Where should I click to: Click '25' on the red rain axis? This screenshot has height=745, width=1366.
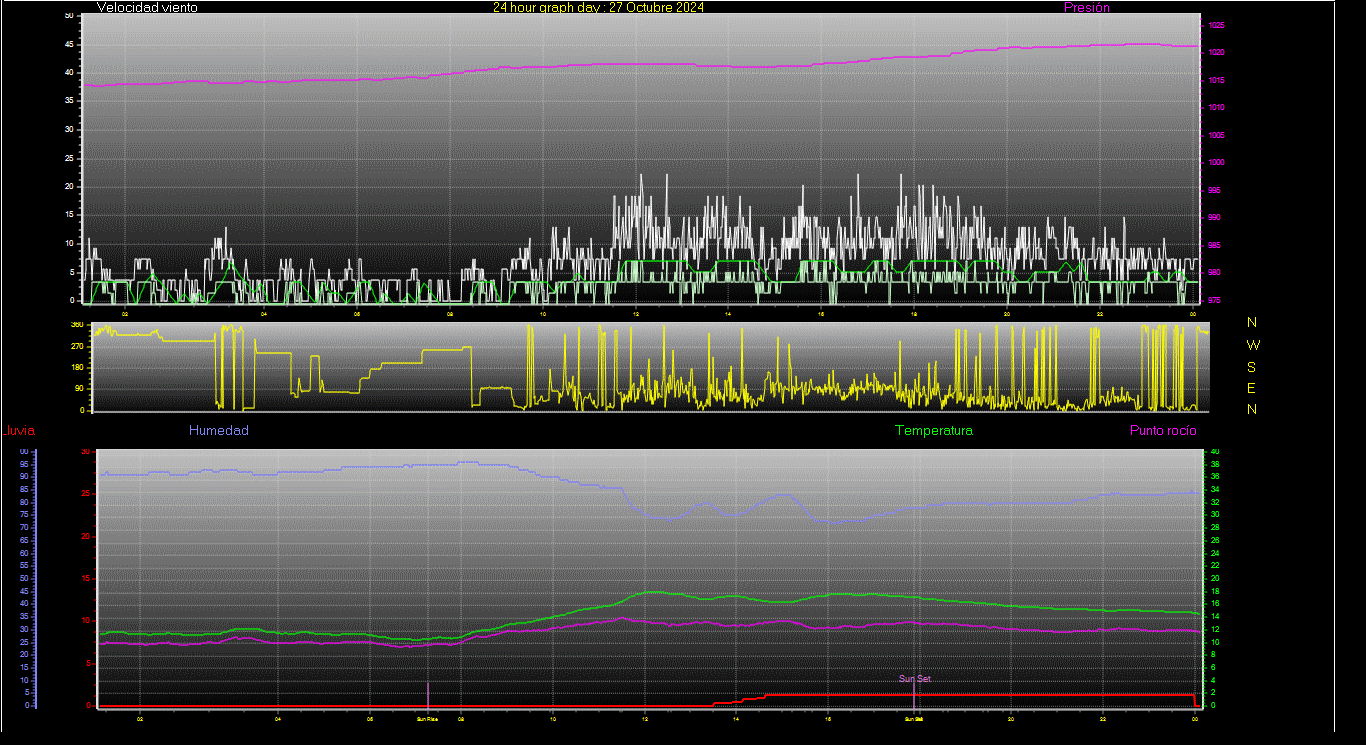tap(85, 494)
